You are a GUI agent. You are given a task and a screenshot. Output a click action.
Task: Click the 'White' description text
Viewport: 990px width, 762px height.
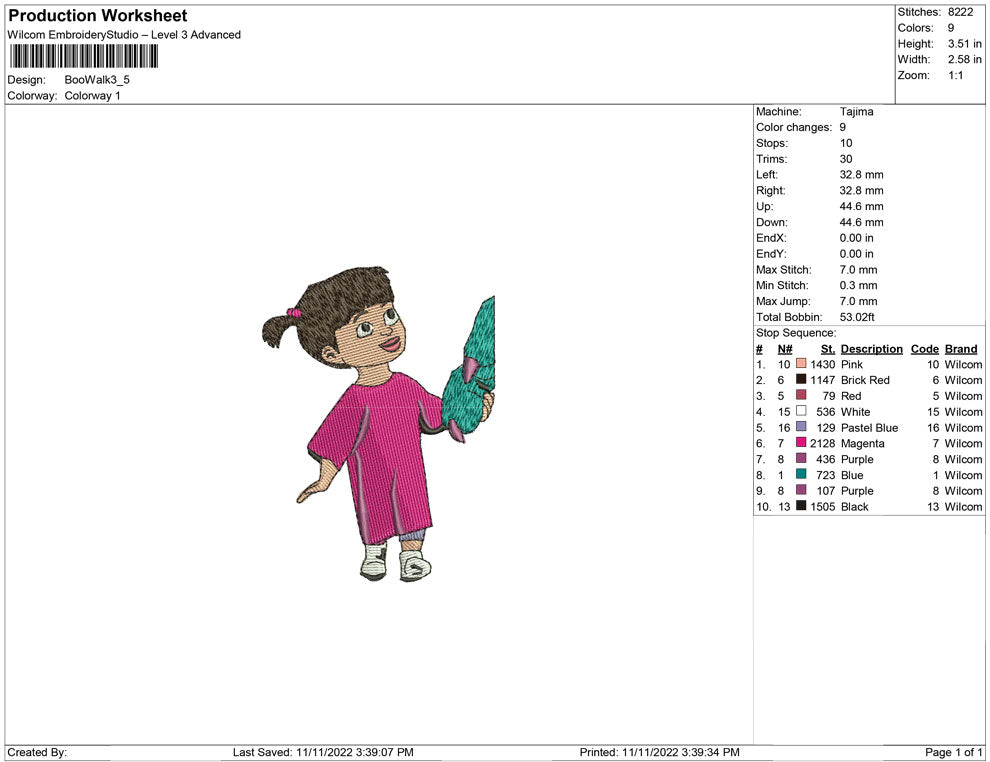856,412
